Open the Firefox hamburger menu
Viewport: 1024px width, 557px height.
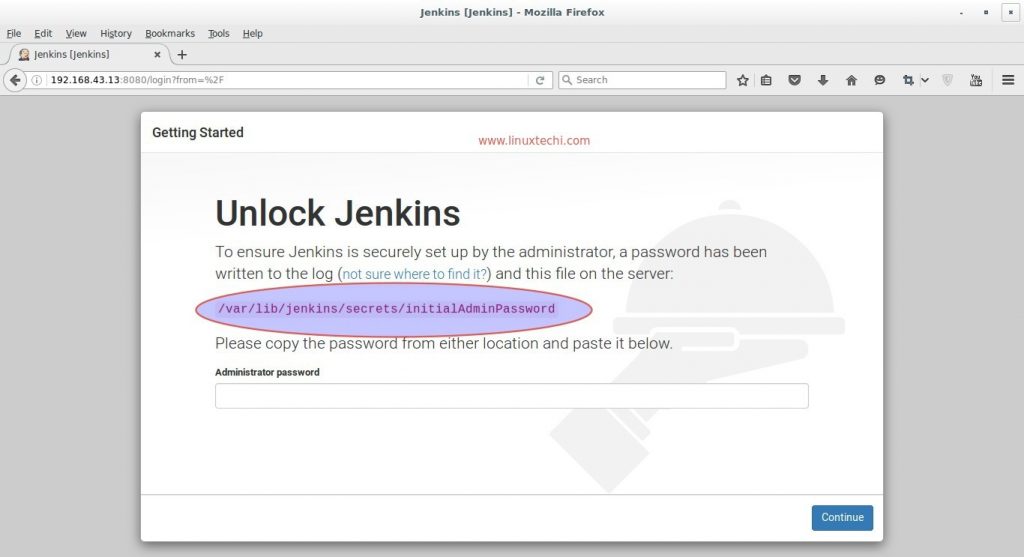pyautogui.click(x=1008, y=80)
